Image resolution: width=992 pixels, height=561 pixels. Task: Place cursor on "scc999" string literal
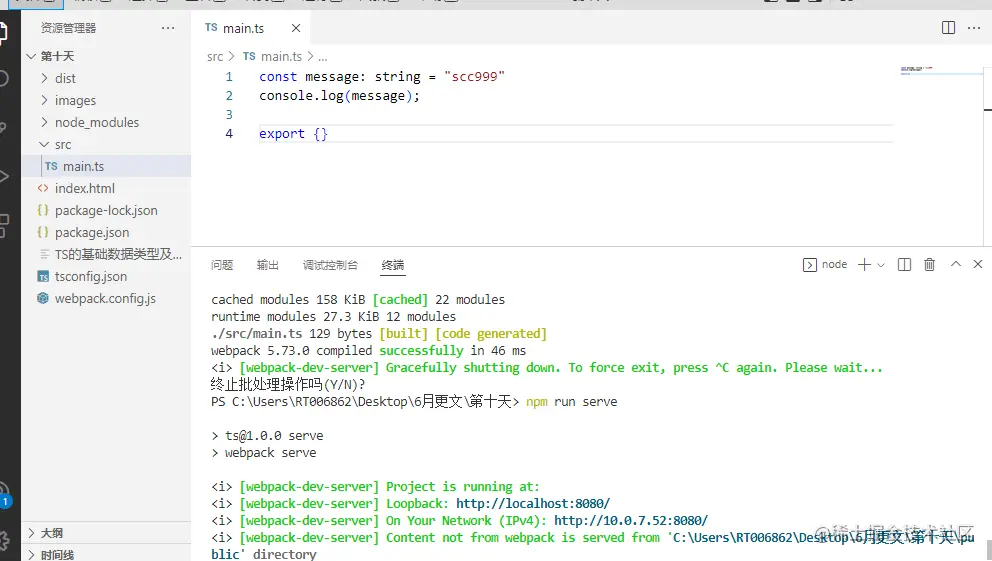[x=474, y=77]
